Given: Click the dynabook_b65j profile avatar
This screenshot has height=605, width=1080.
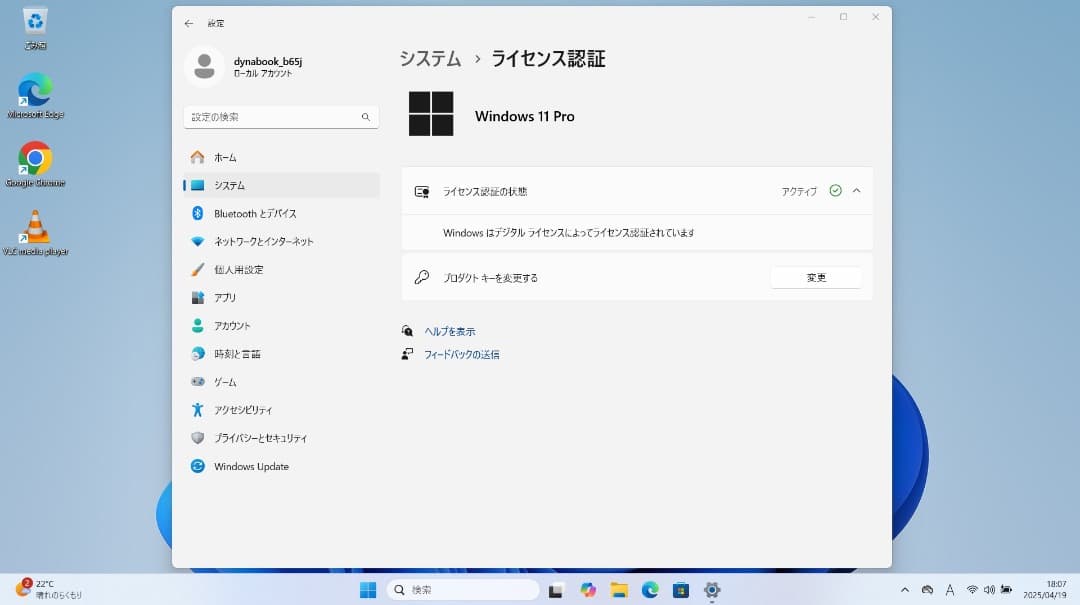Looking at the screenshot, I should 205,68.
